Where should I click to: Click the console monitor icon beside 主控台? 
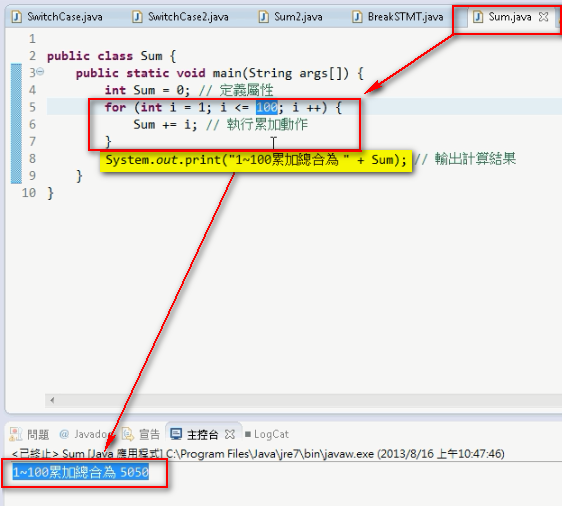click(x=176, y=434)
